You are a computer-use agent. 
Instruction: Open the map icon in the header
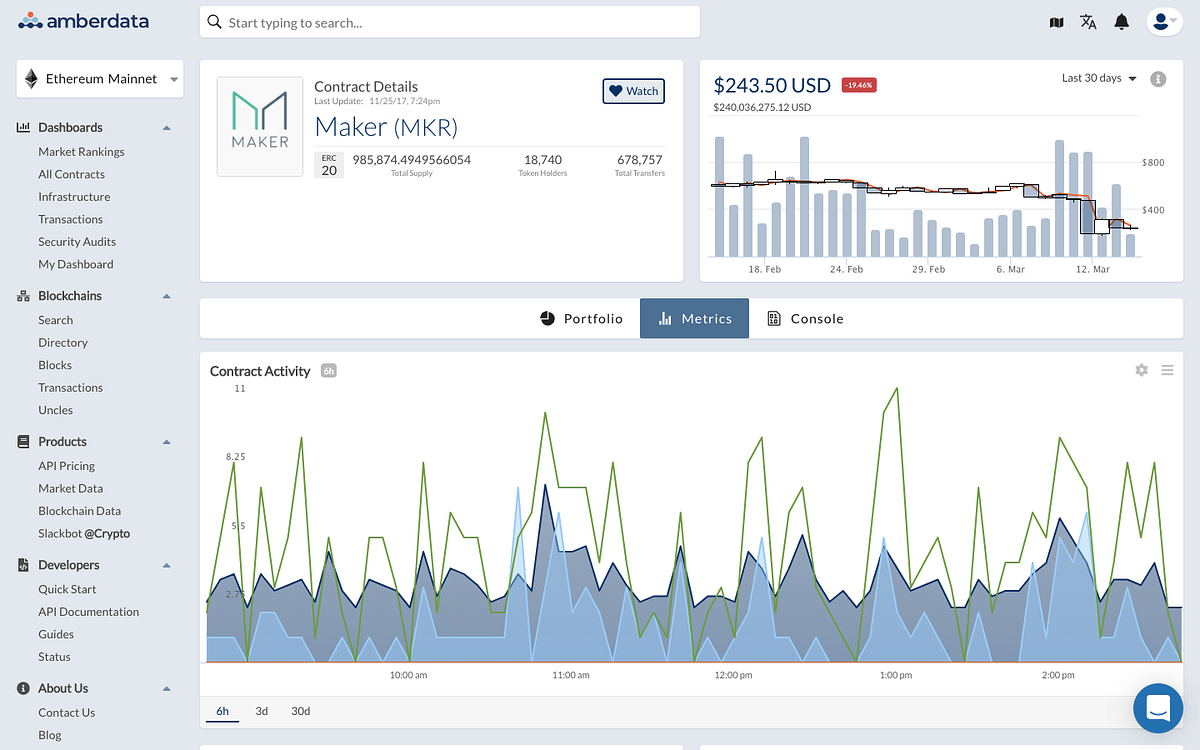pos(1056,21)
